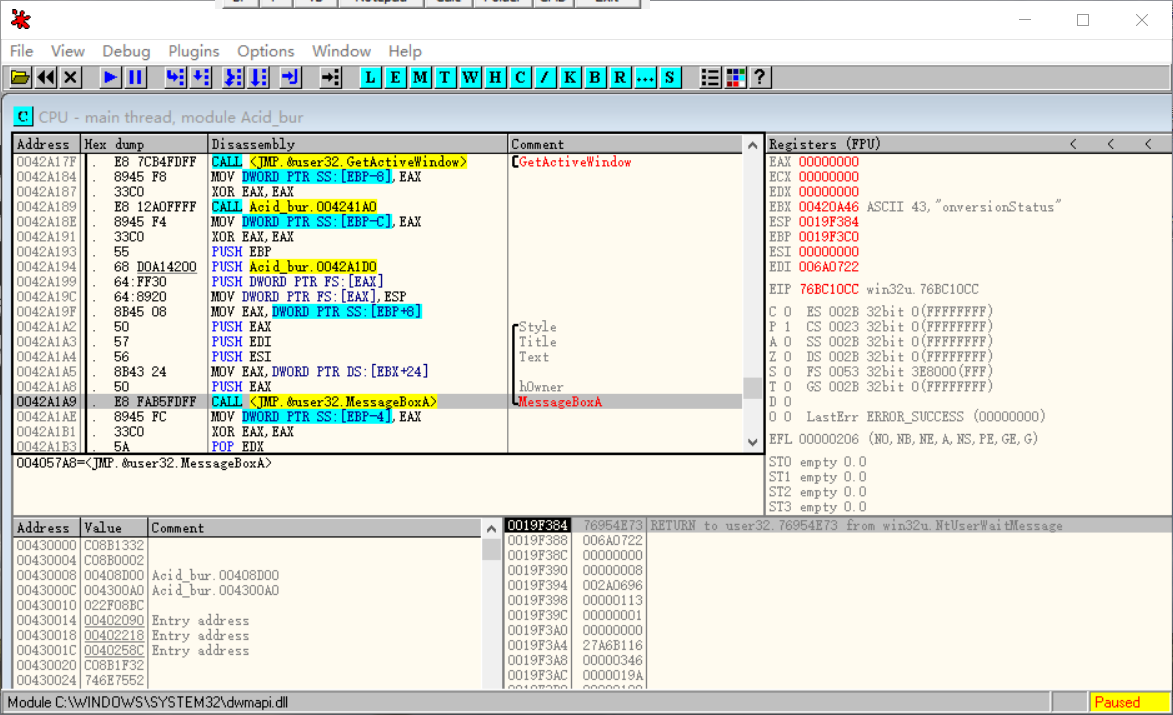Select the Z zero flag value

coord(785,357)
